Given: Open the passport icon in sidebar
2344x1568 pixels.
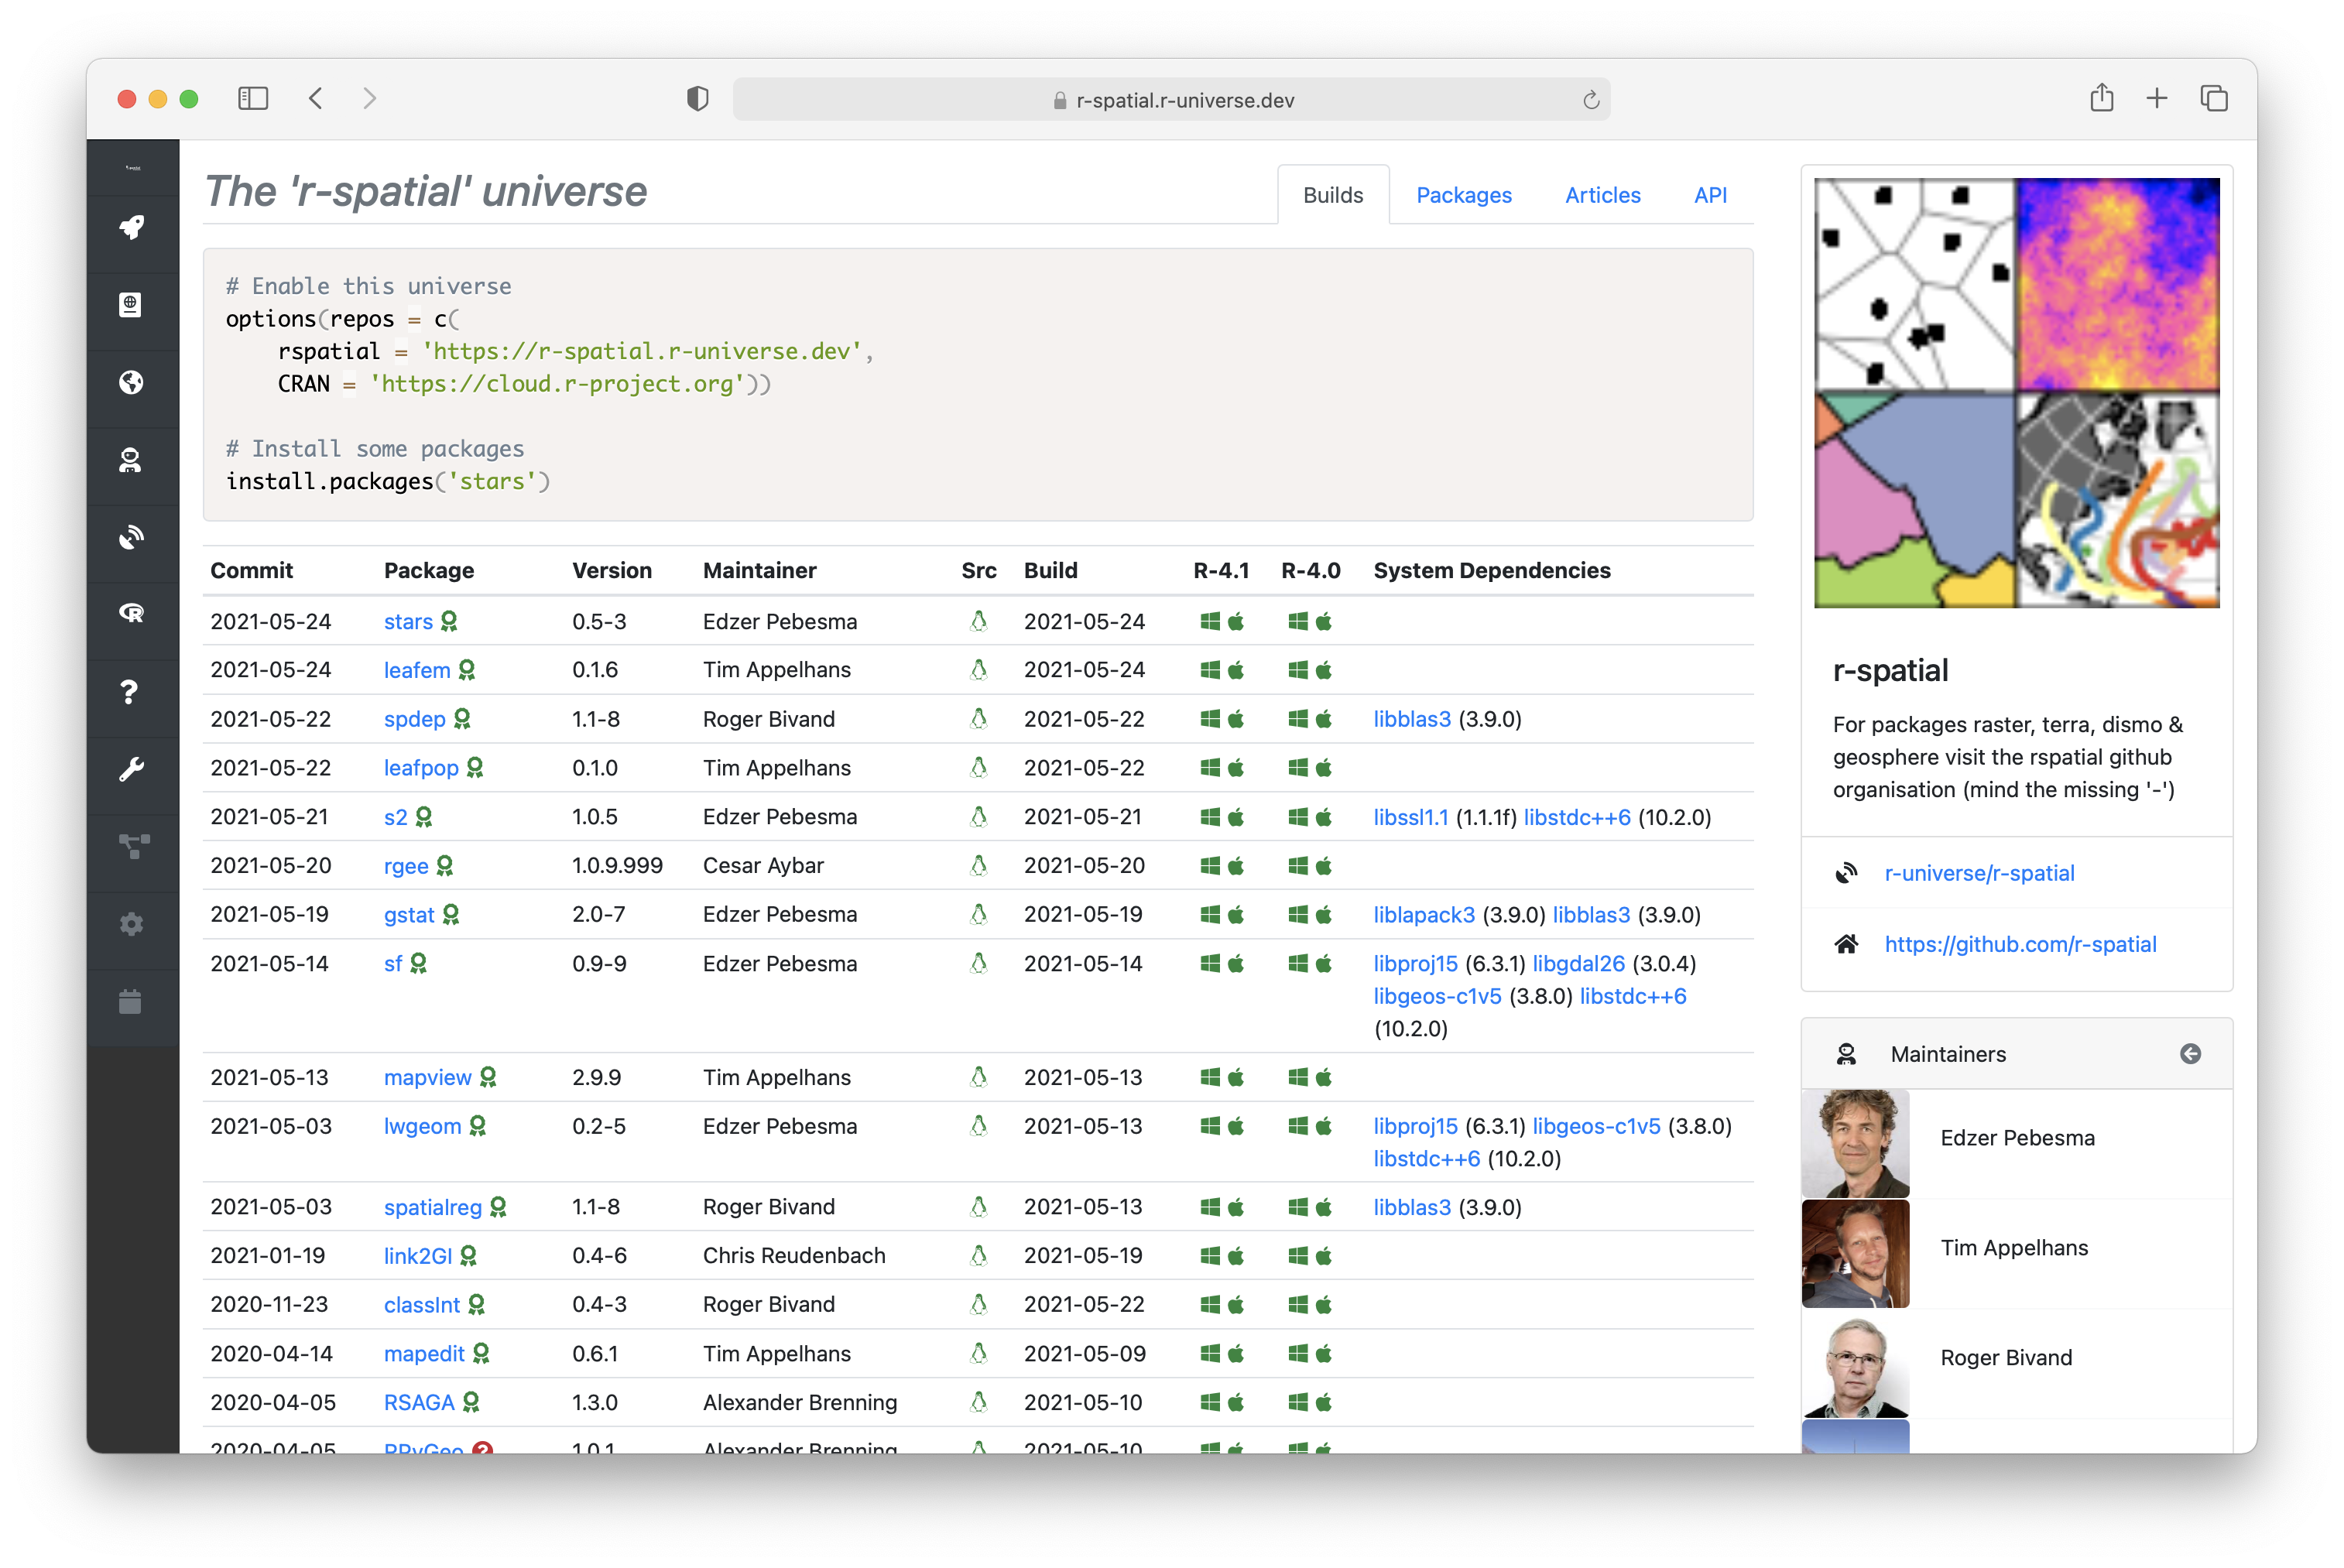Looking at the screenshot, I should [131, 305].
